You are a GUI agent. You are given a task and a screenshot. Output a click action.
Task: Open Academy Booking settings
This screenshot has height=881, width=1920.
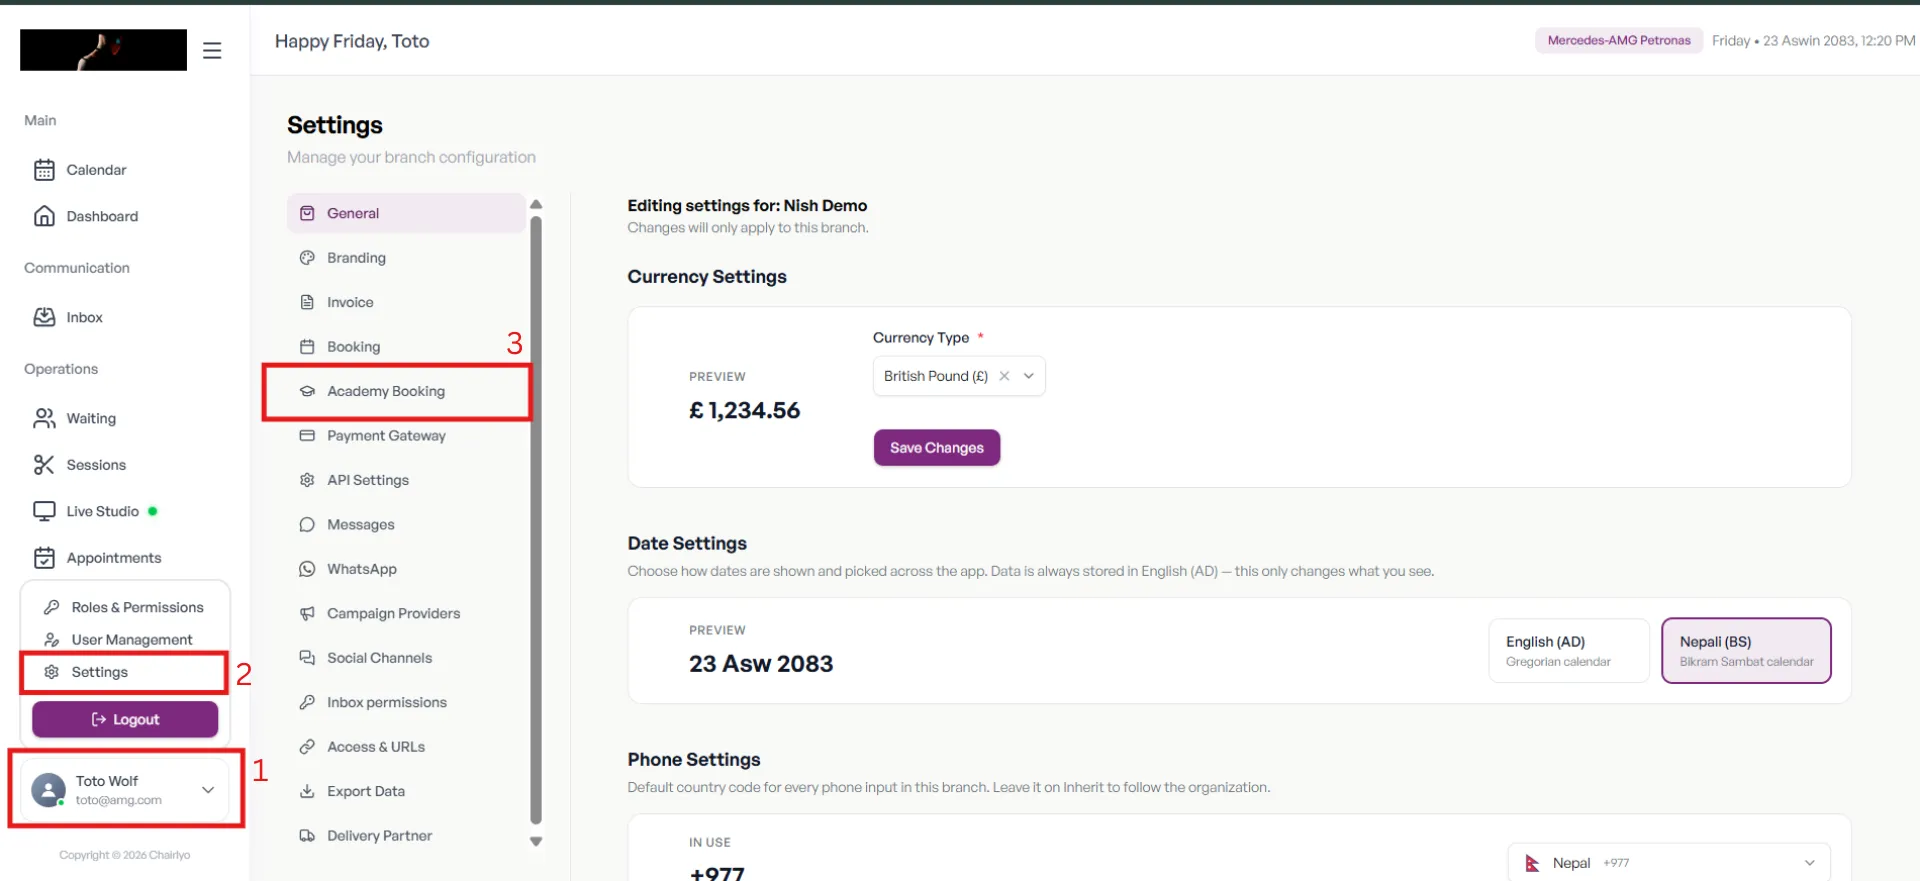click(x=406, y=391)
